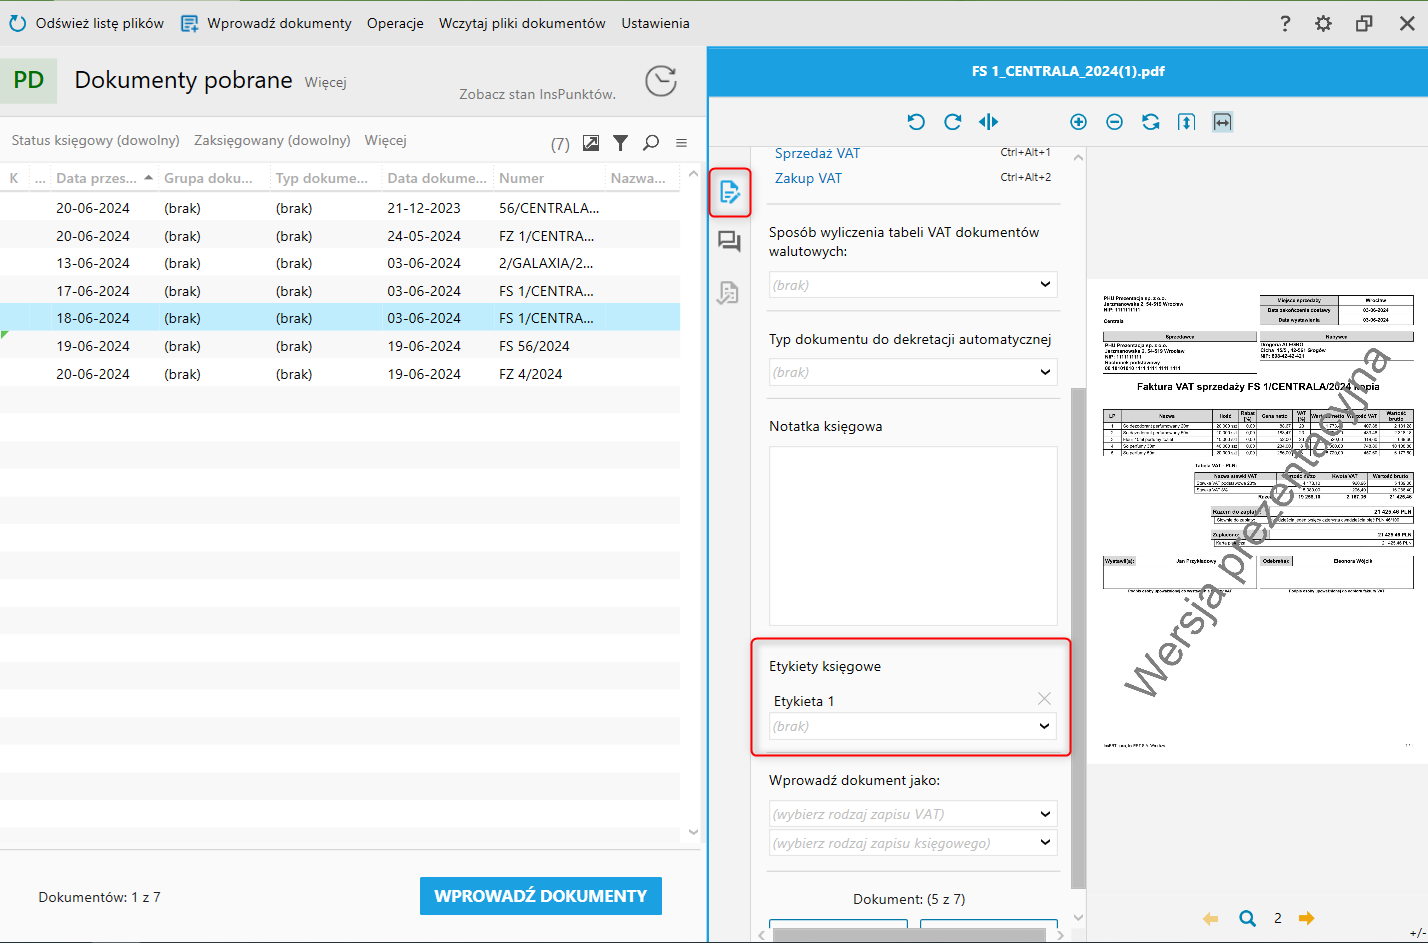Click the Odśwież listę plików refresh icon
The image size is (1428, 943).
click(x=17, y=23)
